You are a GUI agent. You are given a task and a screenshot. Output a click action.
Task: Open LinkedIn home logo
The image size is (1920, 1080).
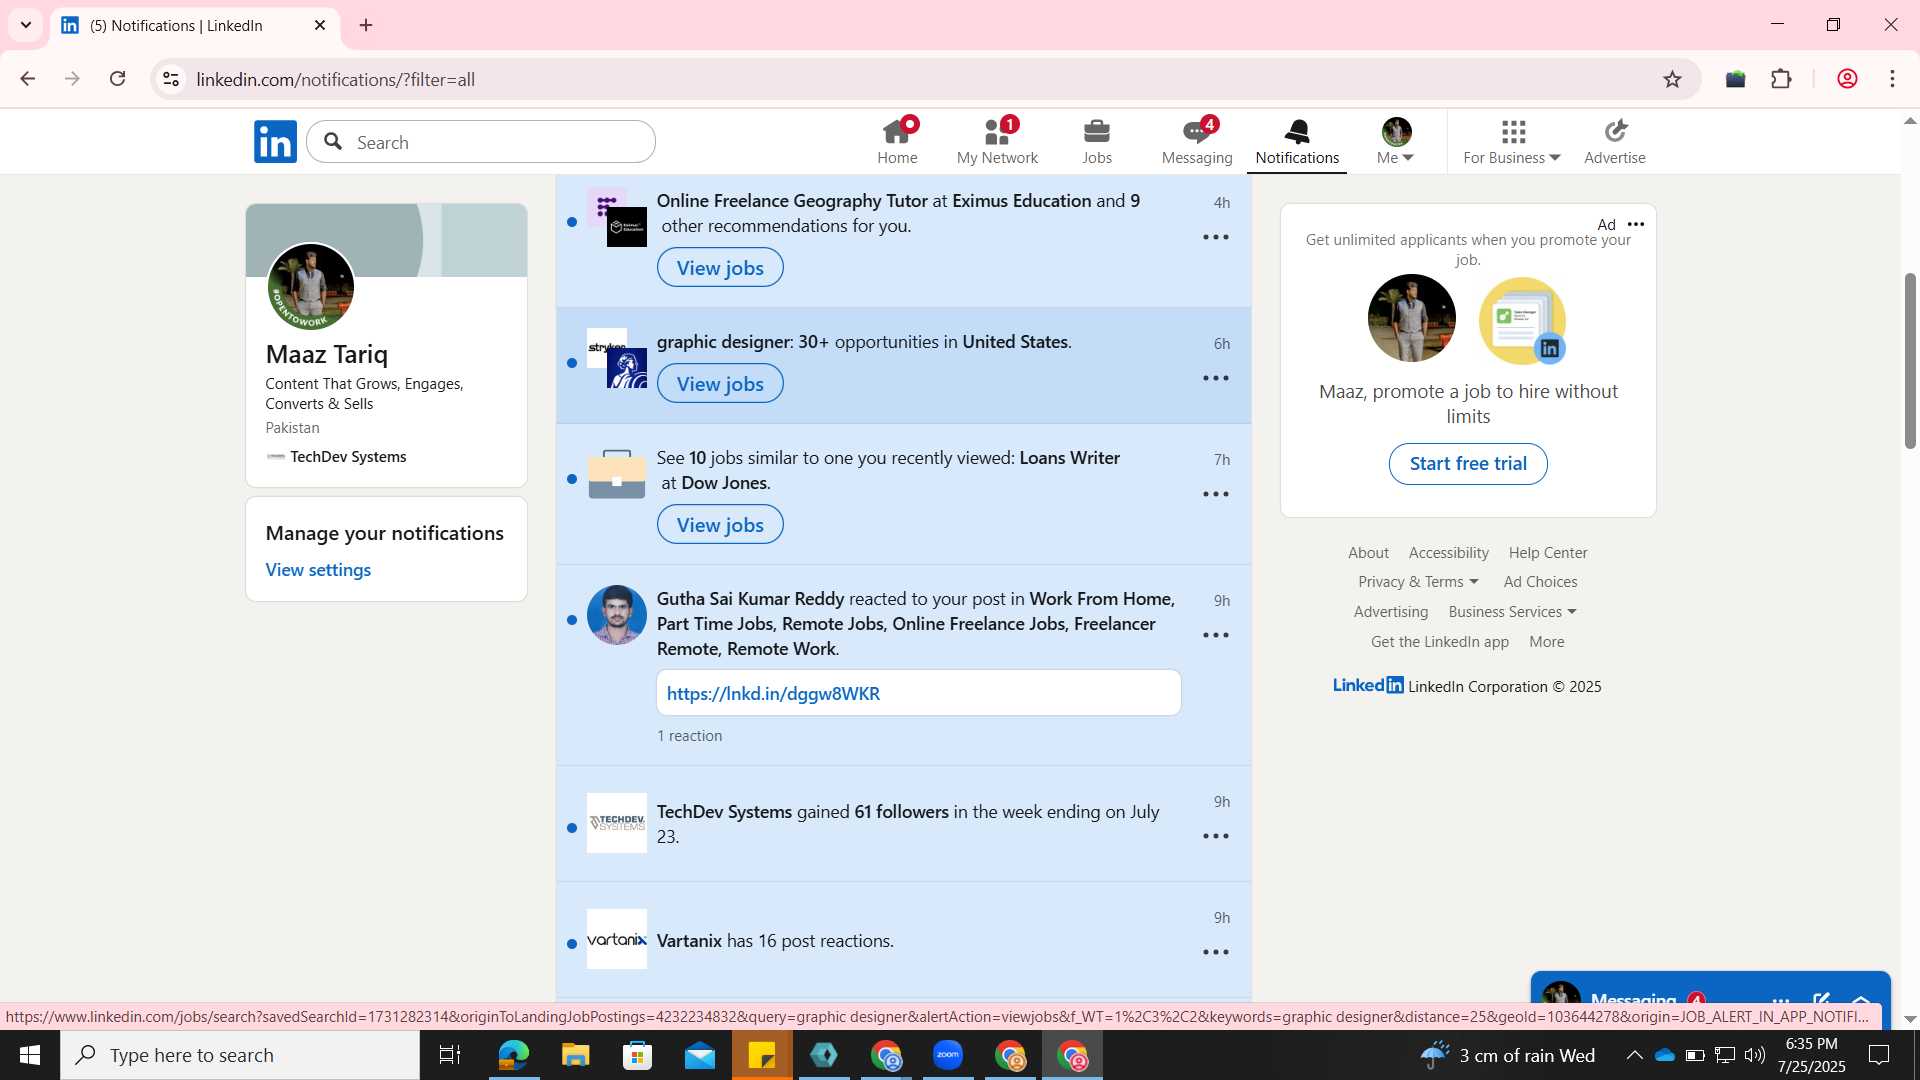click(275, 142)
